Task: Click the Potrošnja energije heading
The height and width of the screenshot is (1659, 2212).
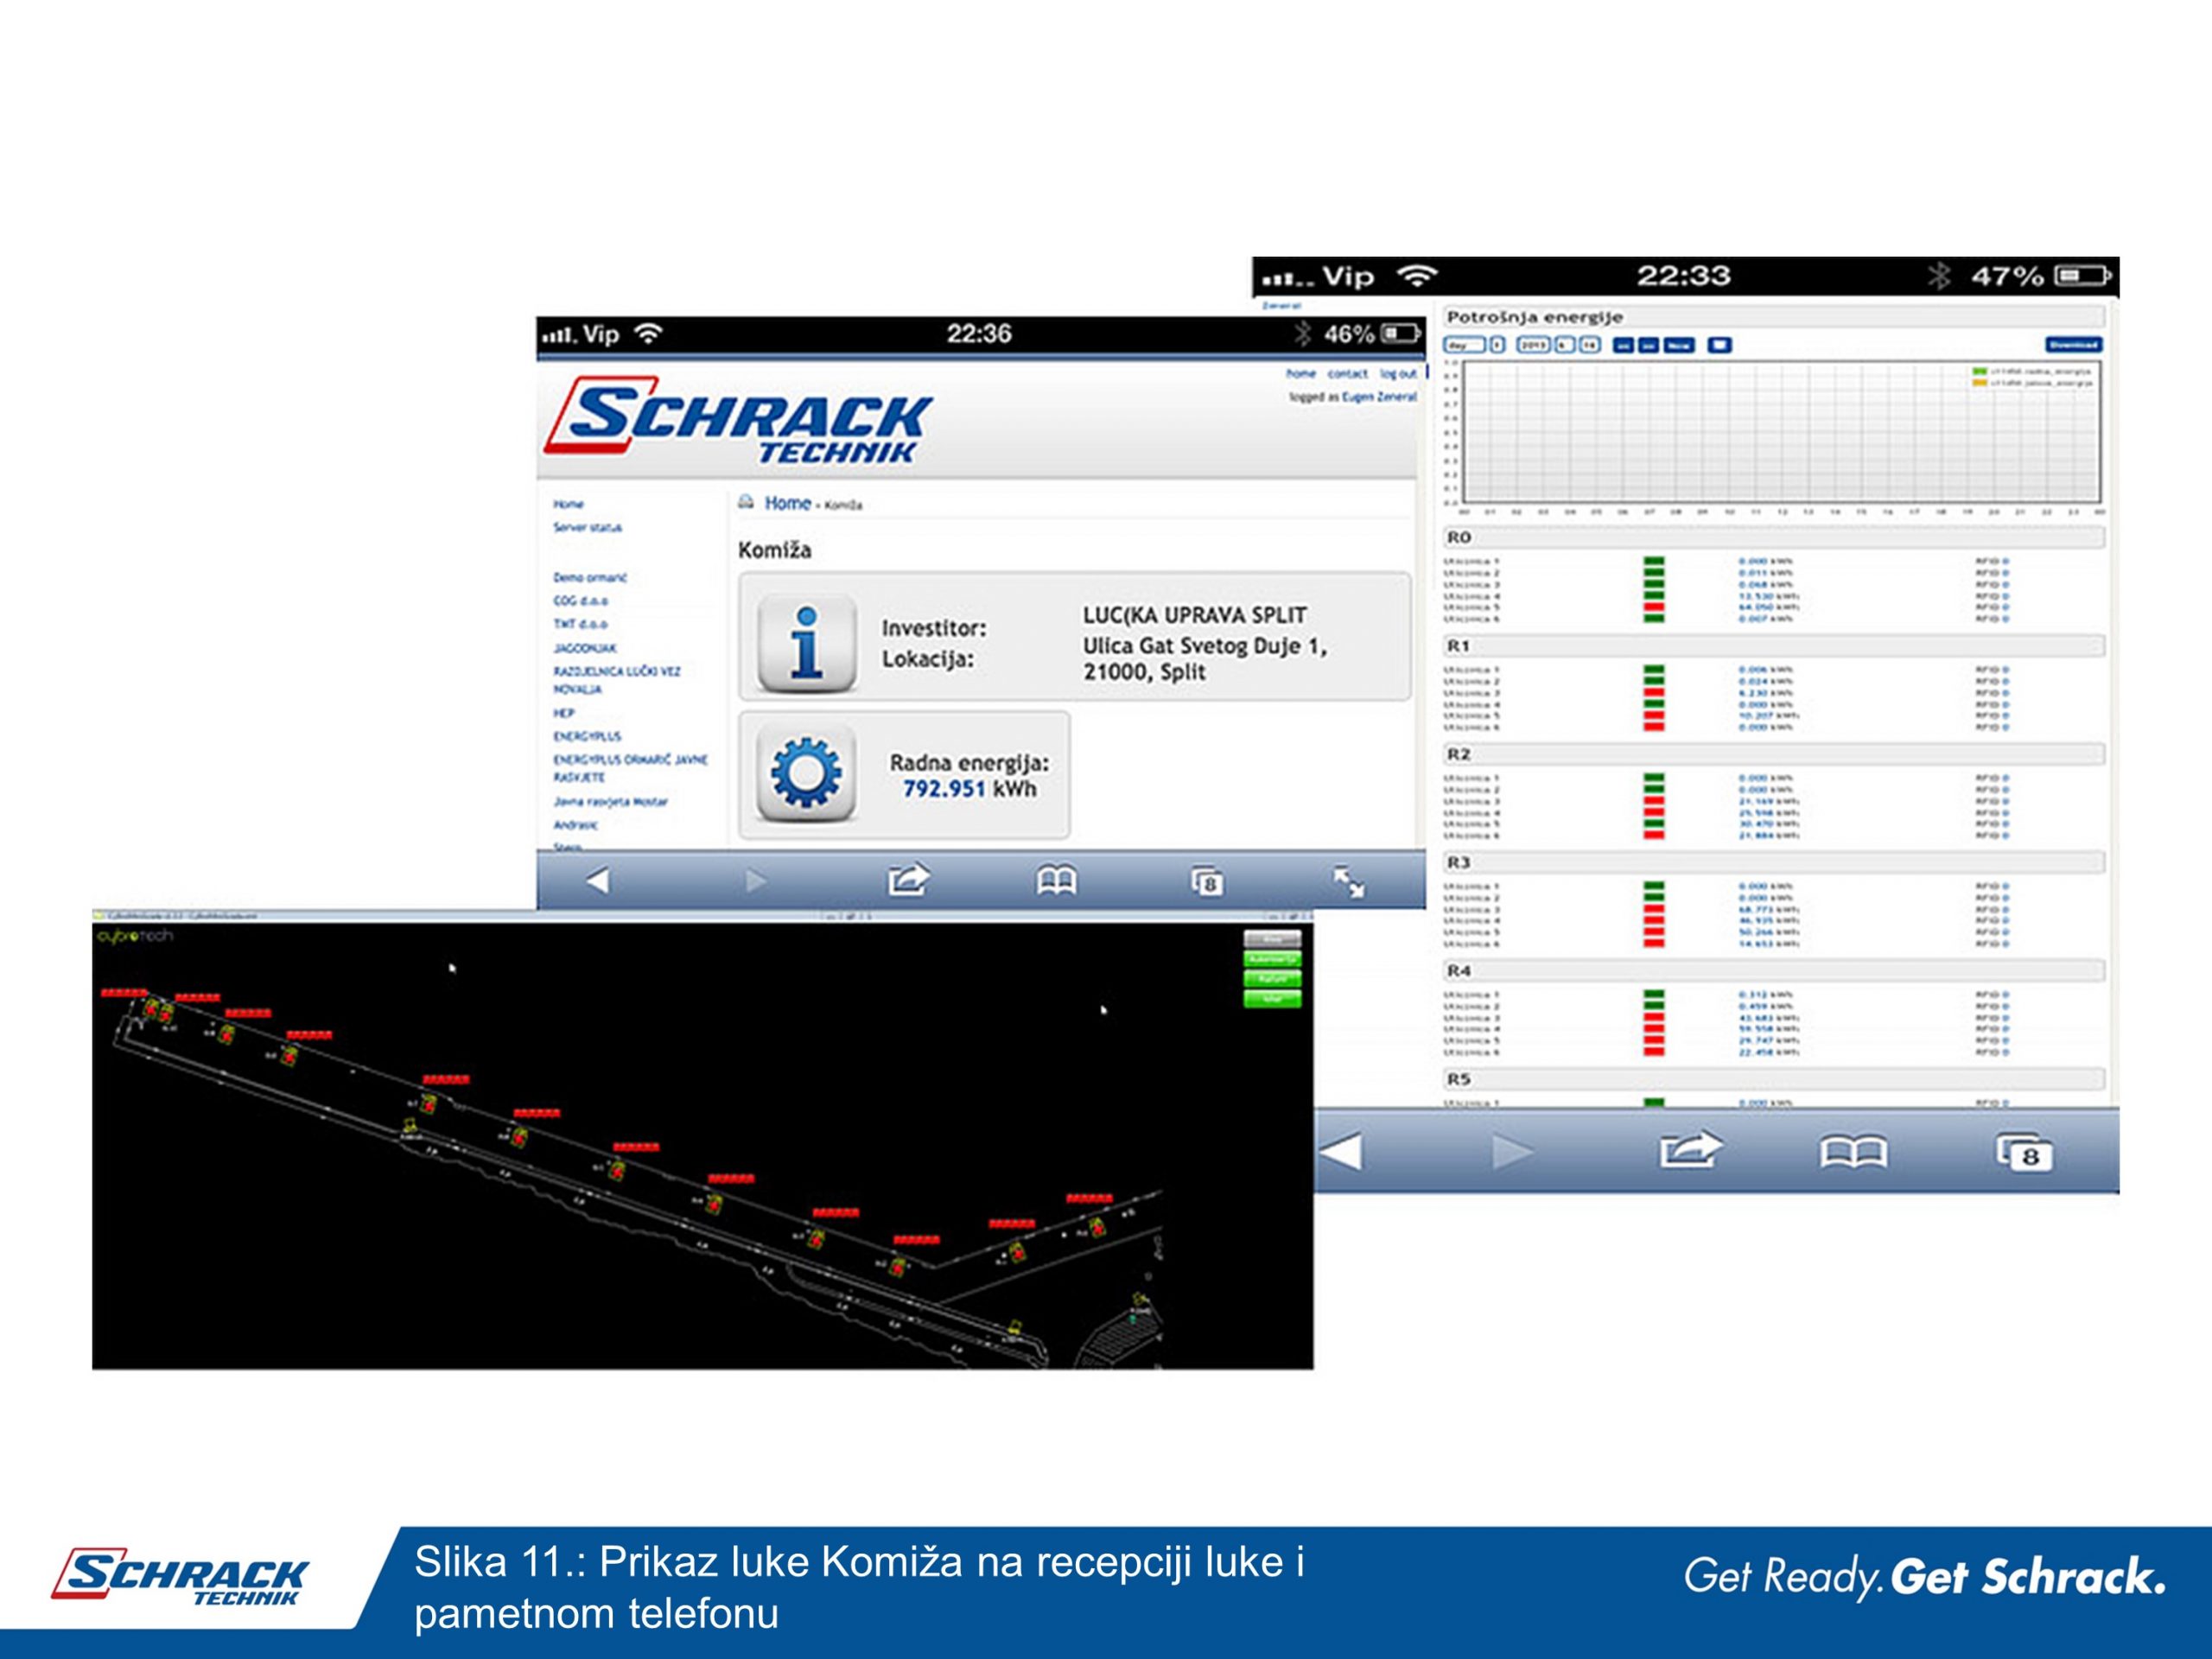Action: click(x=1535, y=317)
